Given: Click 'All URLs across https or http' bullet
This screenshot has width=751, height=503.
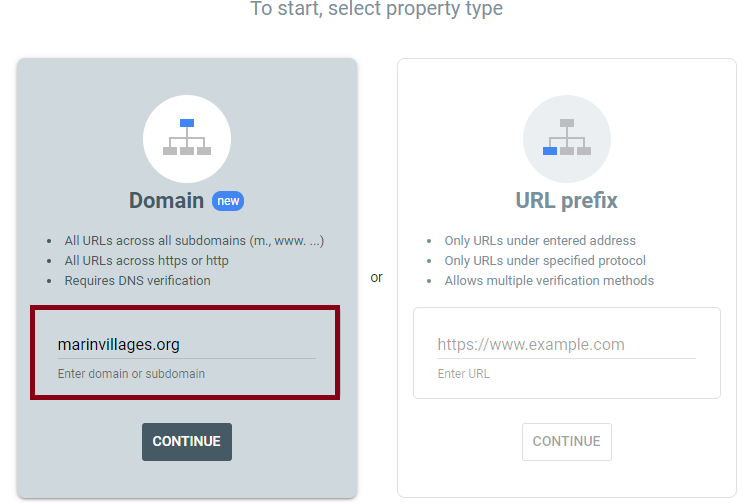Looking at the screenshot, I should (147, 261).
